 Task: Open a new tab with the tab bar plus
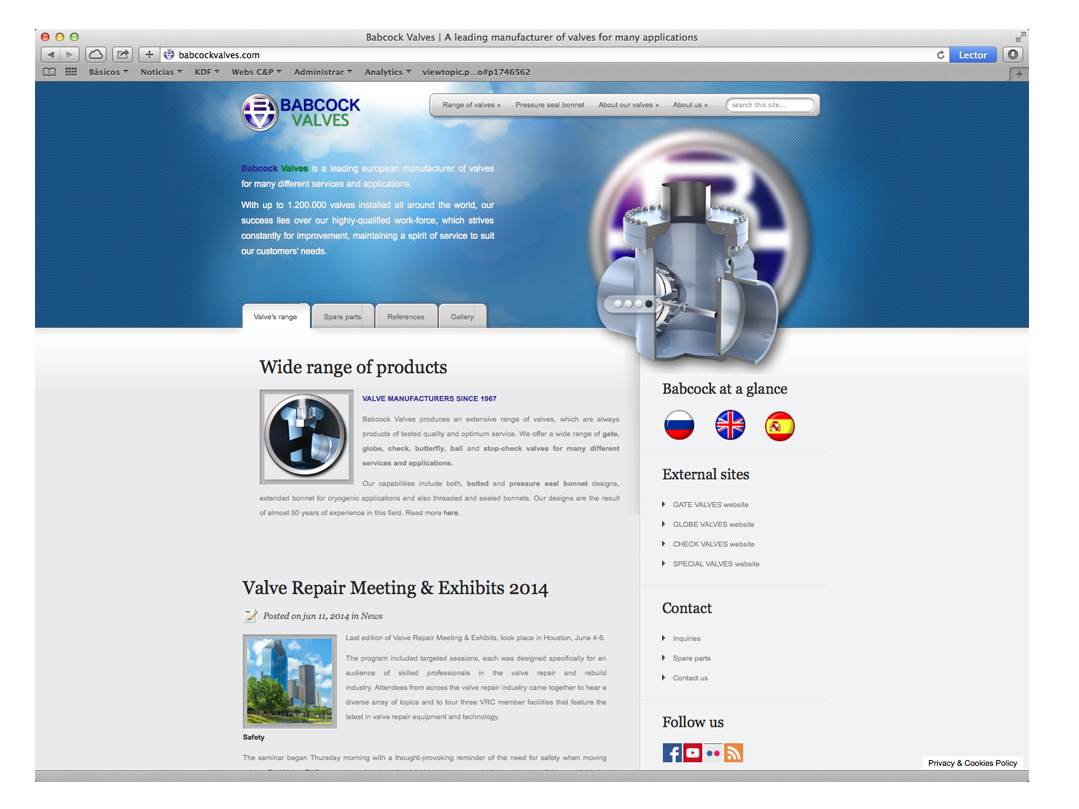(x=1019, y=74)
